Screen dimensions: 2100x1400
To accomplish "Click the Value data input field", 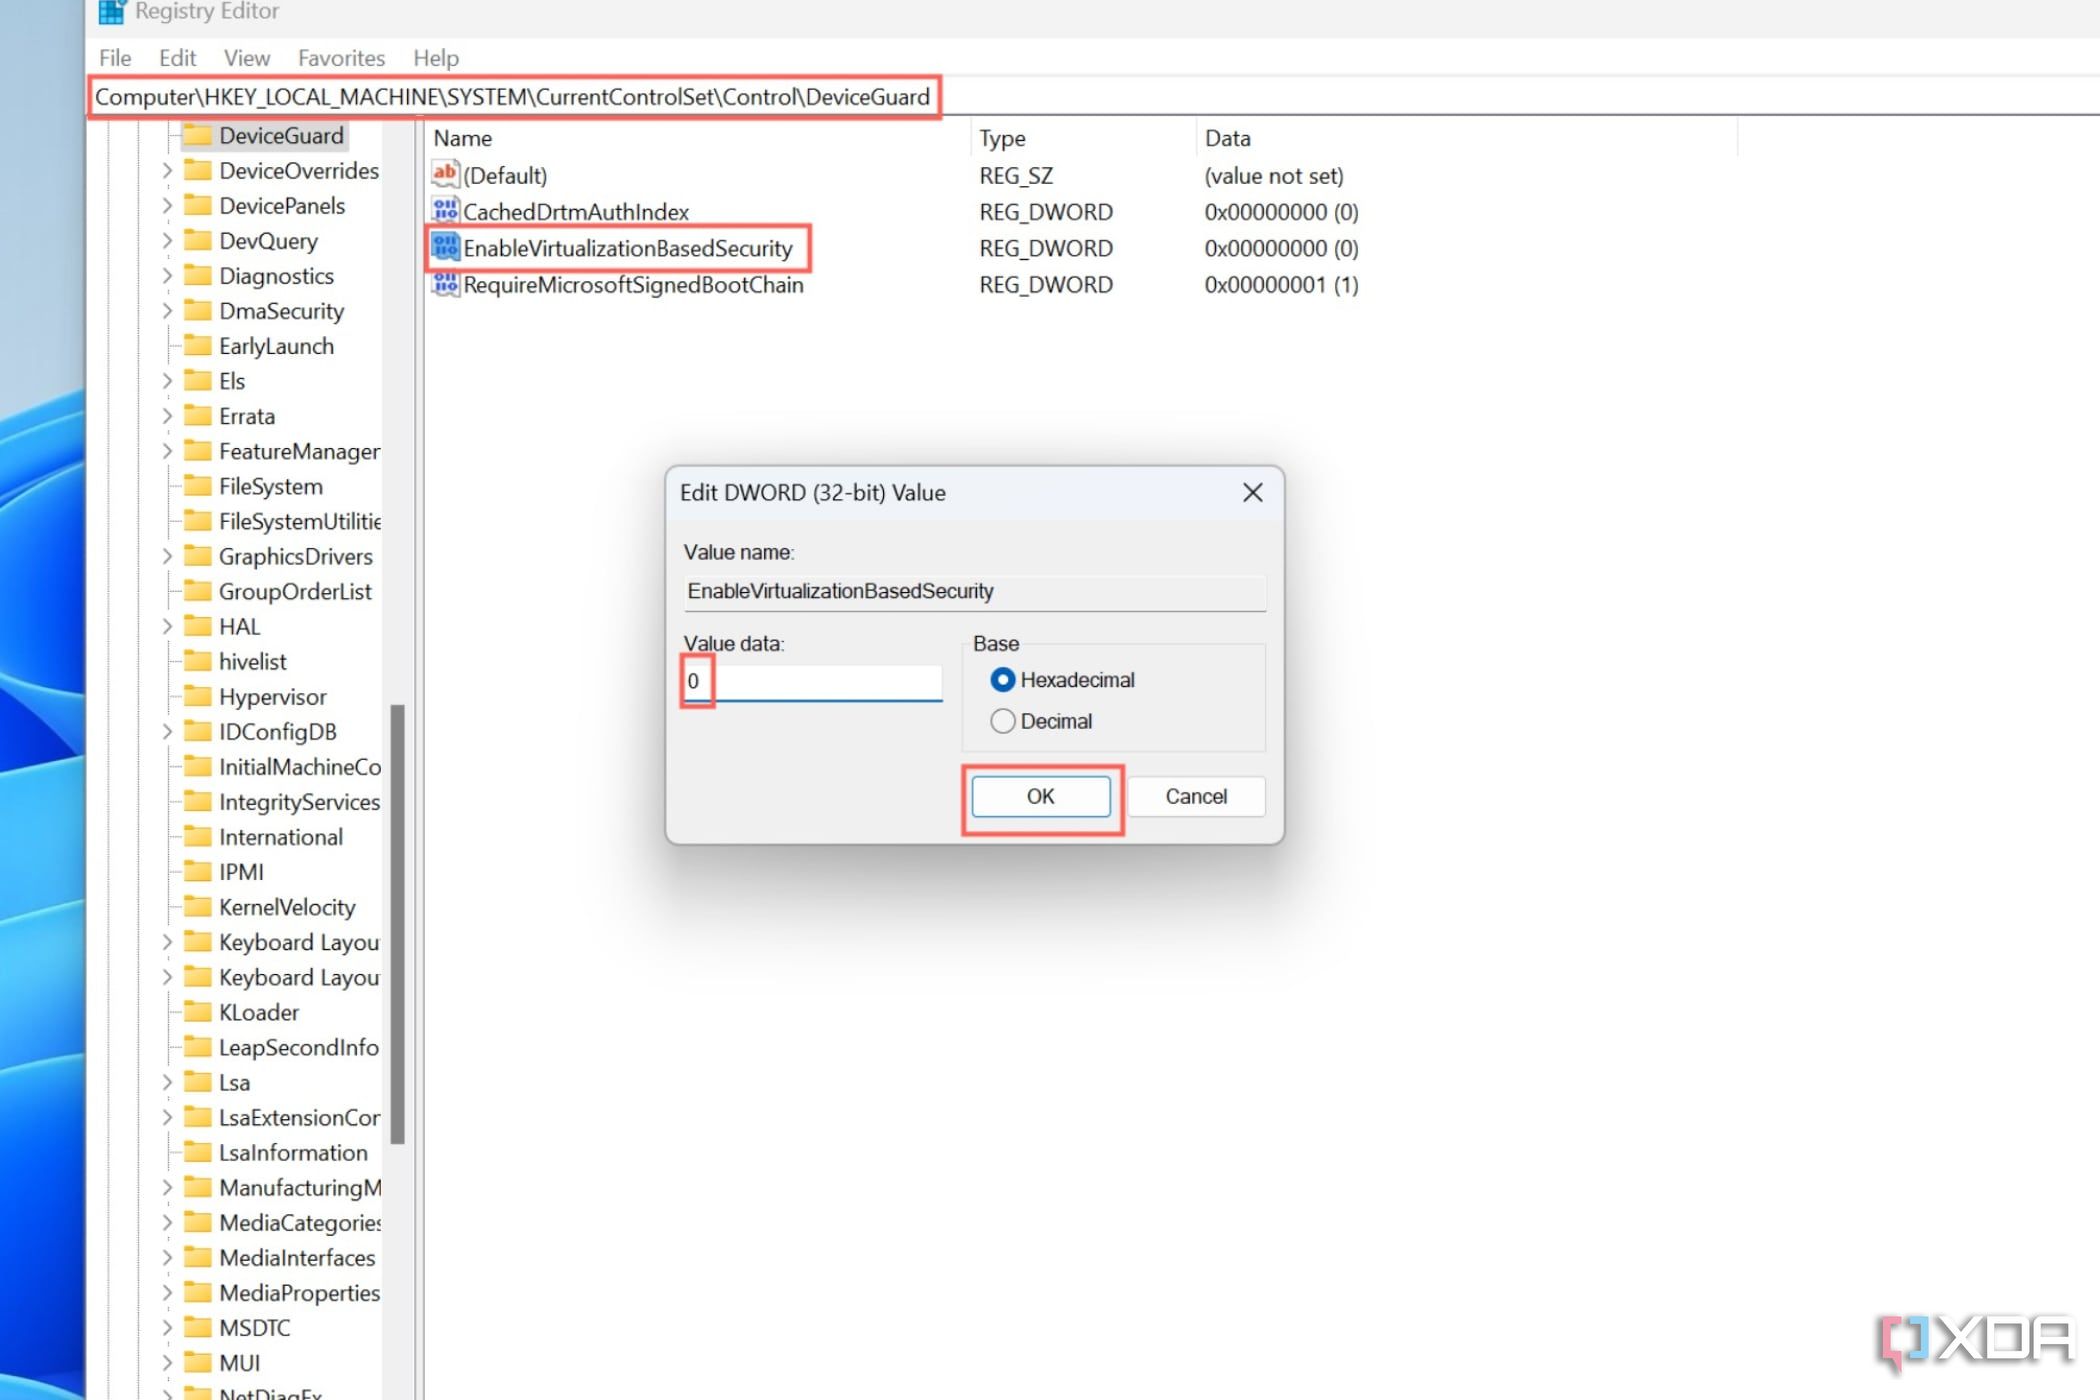I will pos(812,681).
